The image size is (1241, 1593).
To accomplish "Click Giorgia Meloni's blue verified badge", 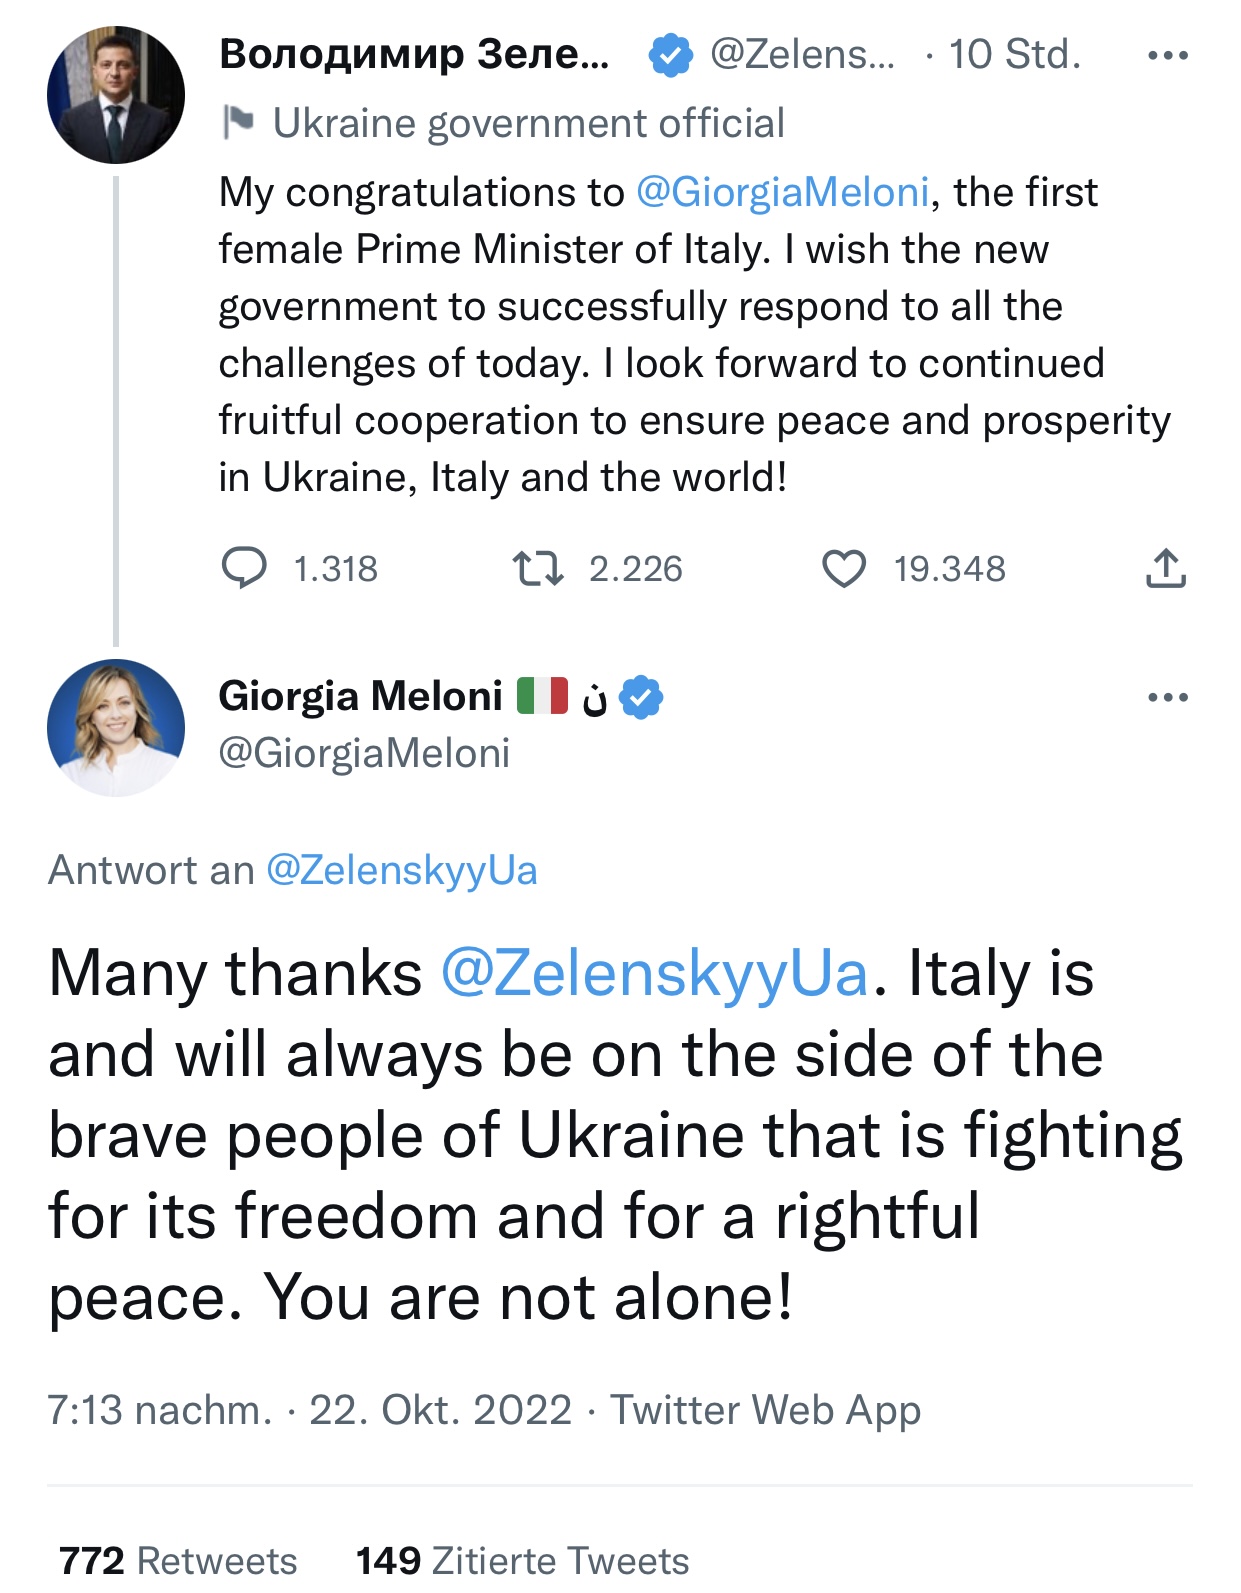I will (x=641, y=697).
